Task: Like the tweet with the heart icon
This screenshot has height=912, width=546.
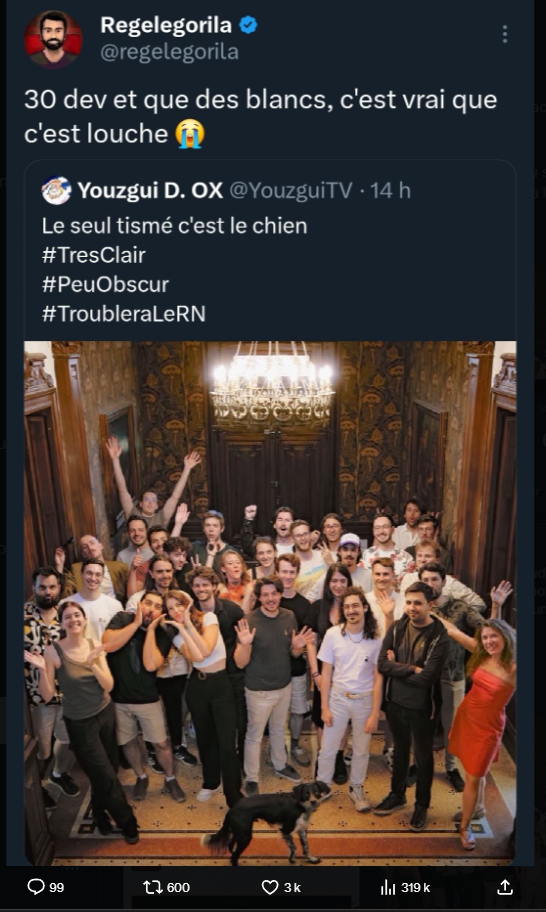Action: coord(270,887)
